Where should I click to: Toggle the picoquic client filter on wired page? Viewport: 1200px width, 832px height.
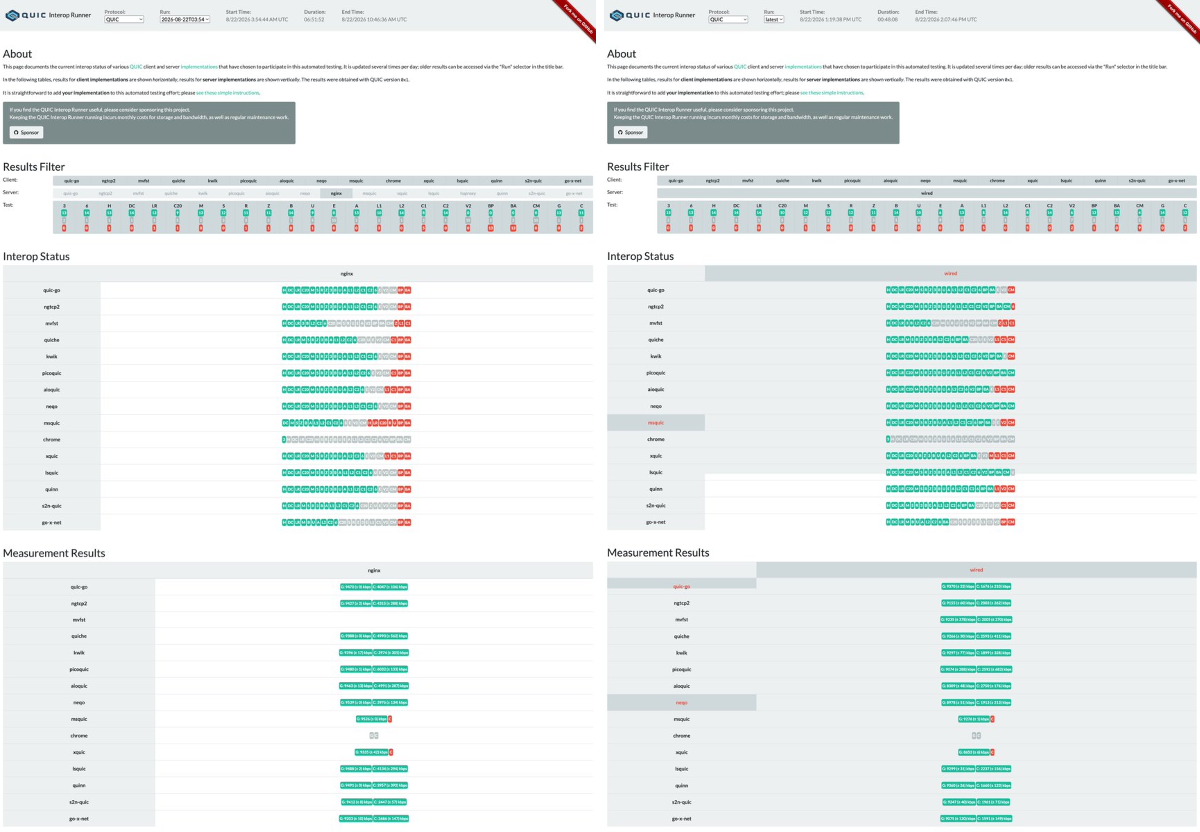tap(851, 181)
